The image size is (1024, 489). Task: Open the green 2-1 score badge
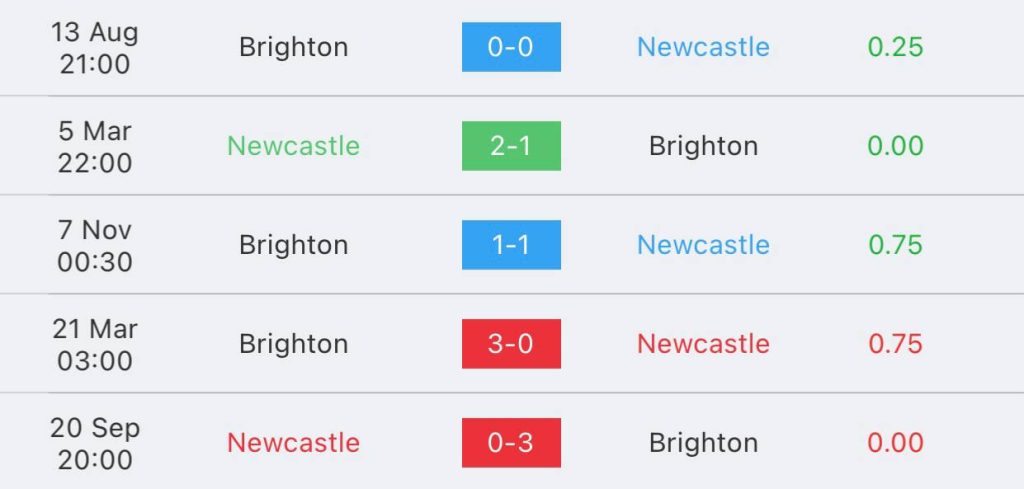[x=511, y=146]
